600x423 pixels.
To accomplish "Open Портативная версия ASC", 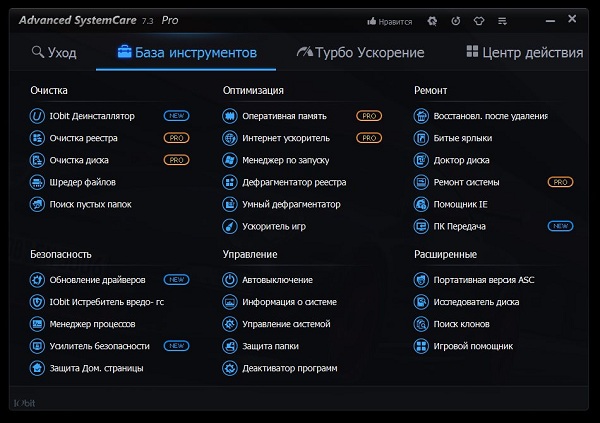I will 483,280.
